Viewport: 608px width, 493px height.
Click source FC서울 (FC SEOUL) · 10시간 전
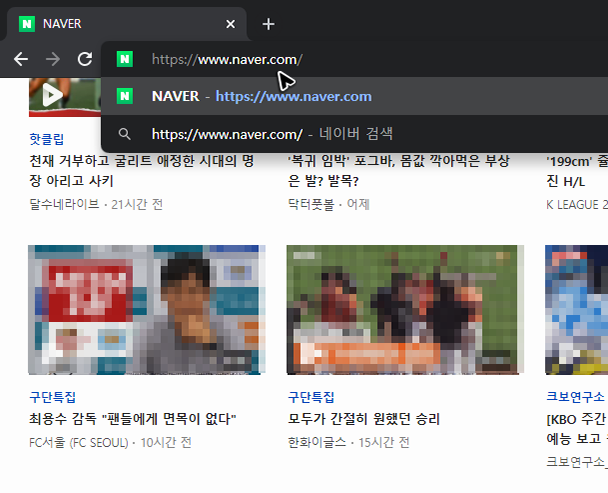(x=110, y=443)
